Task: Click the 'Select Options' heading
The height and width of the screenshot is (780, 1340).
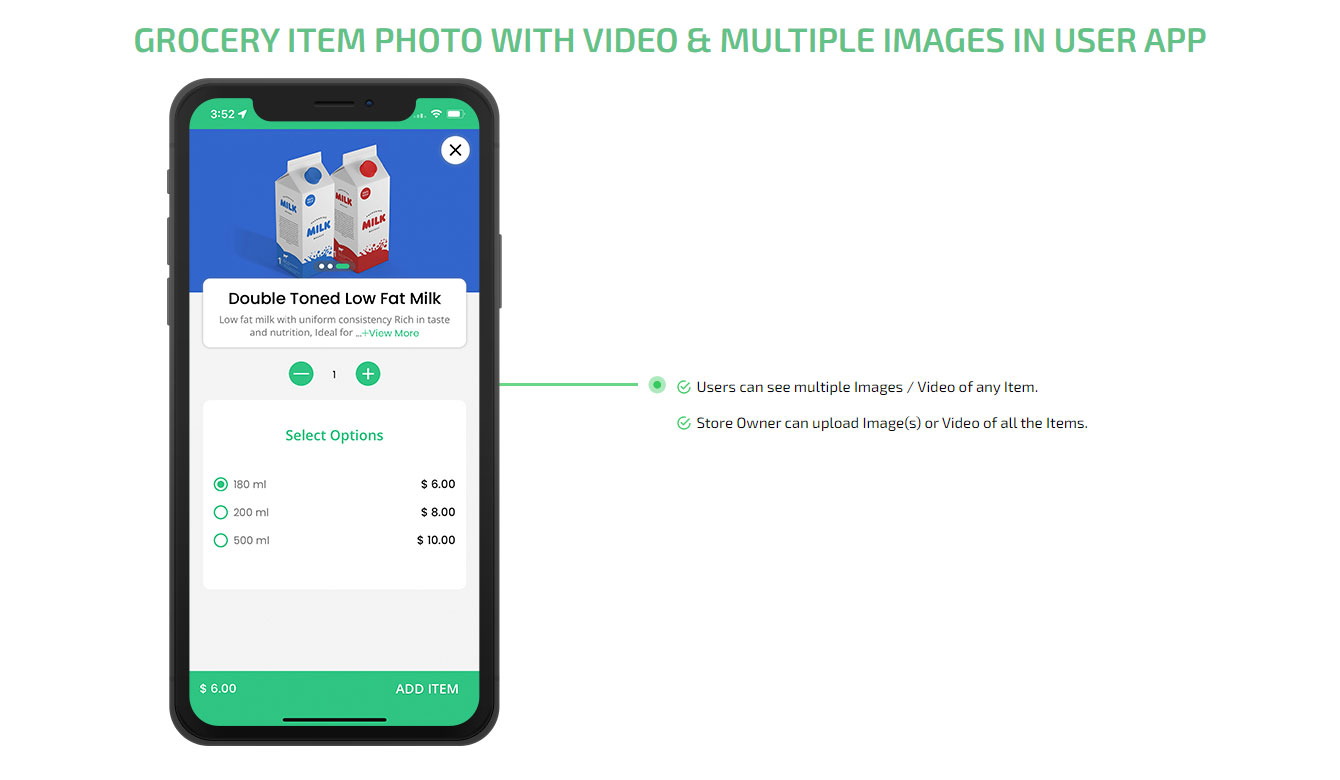Action: pyautogui.click(x=334, y=435)
